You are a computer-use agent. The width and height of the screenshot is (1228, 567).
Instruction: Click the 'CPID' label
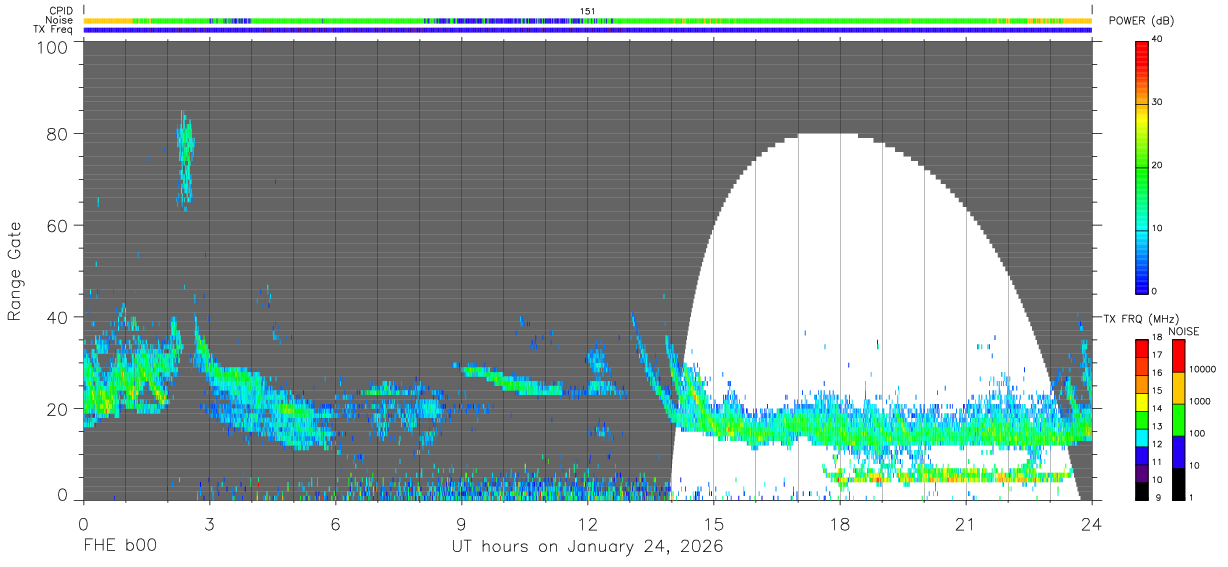tap(60, 10)
